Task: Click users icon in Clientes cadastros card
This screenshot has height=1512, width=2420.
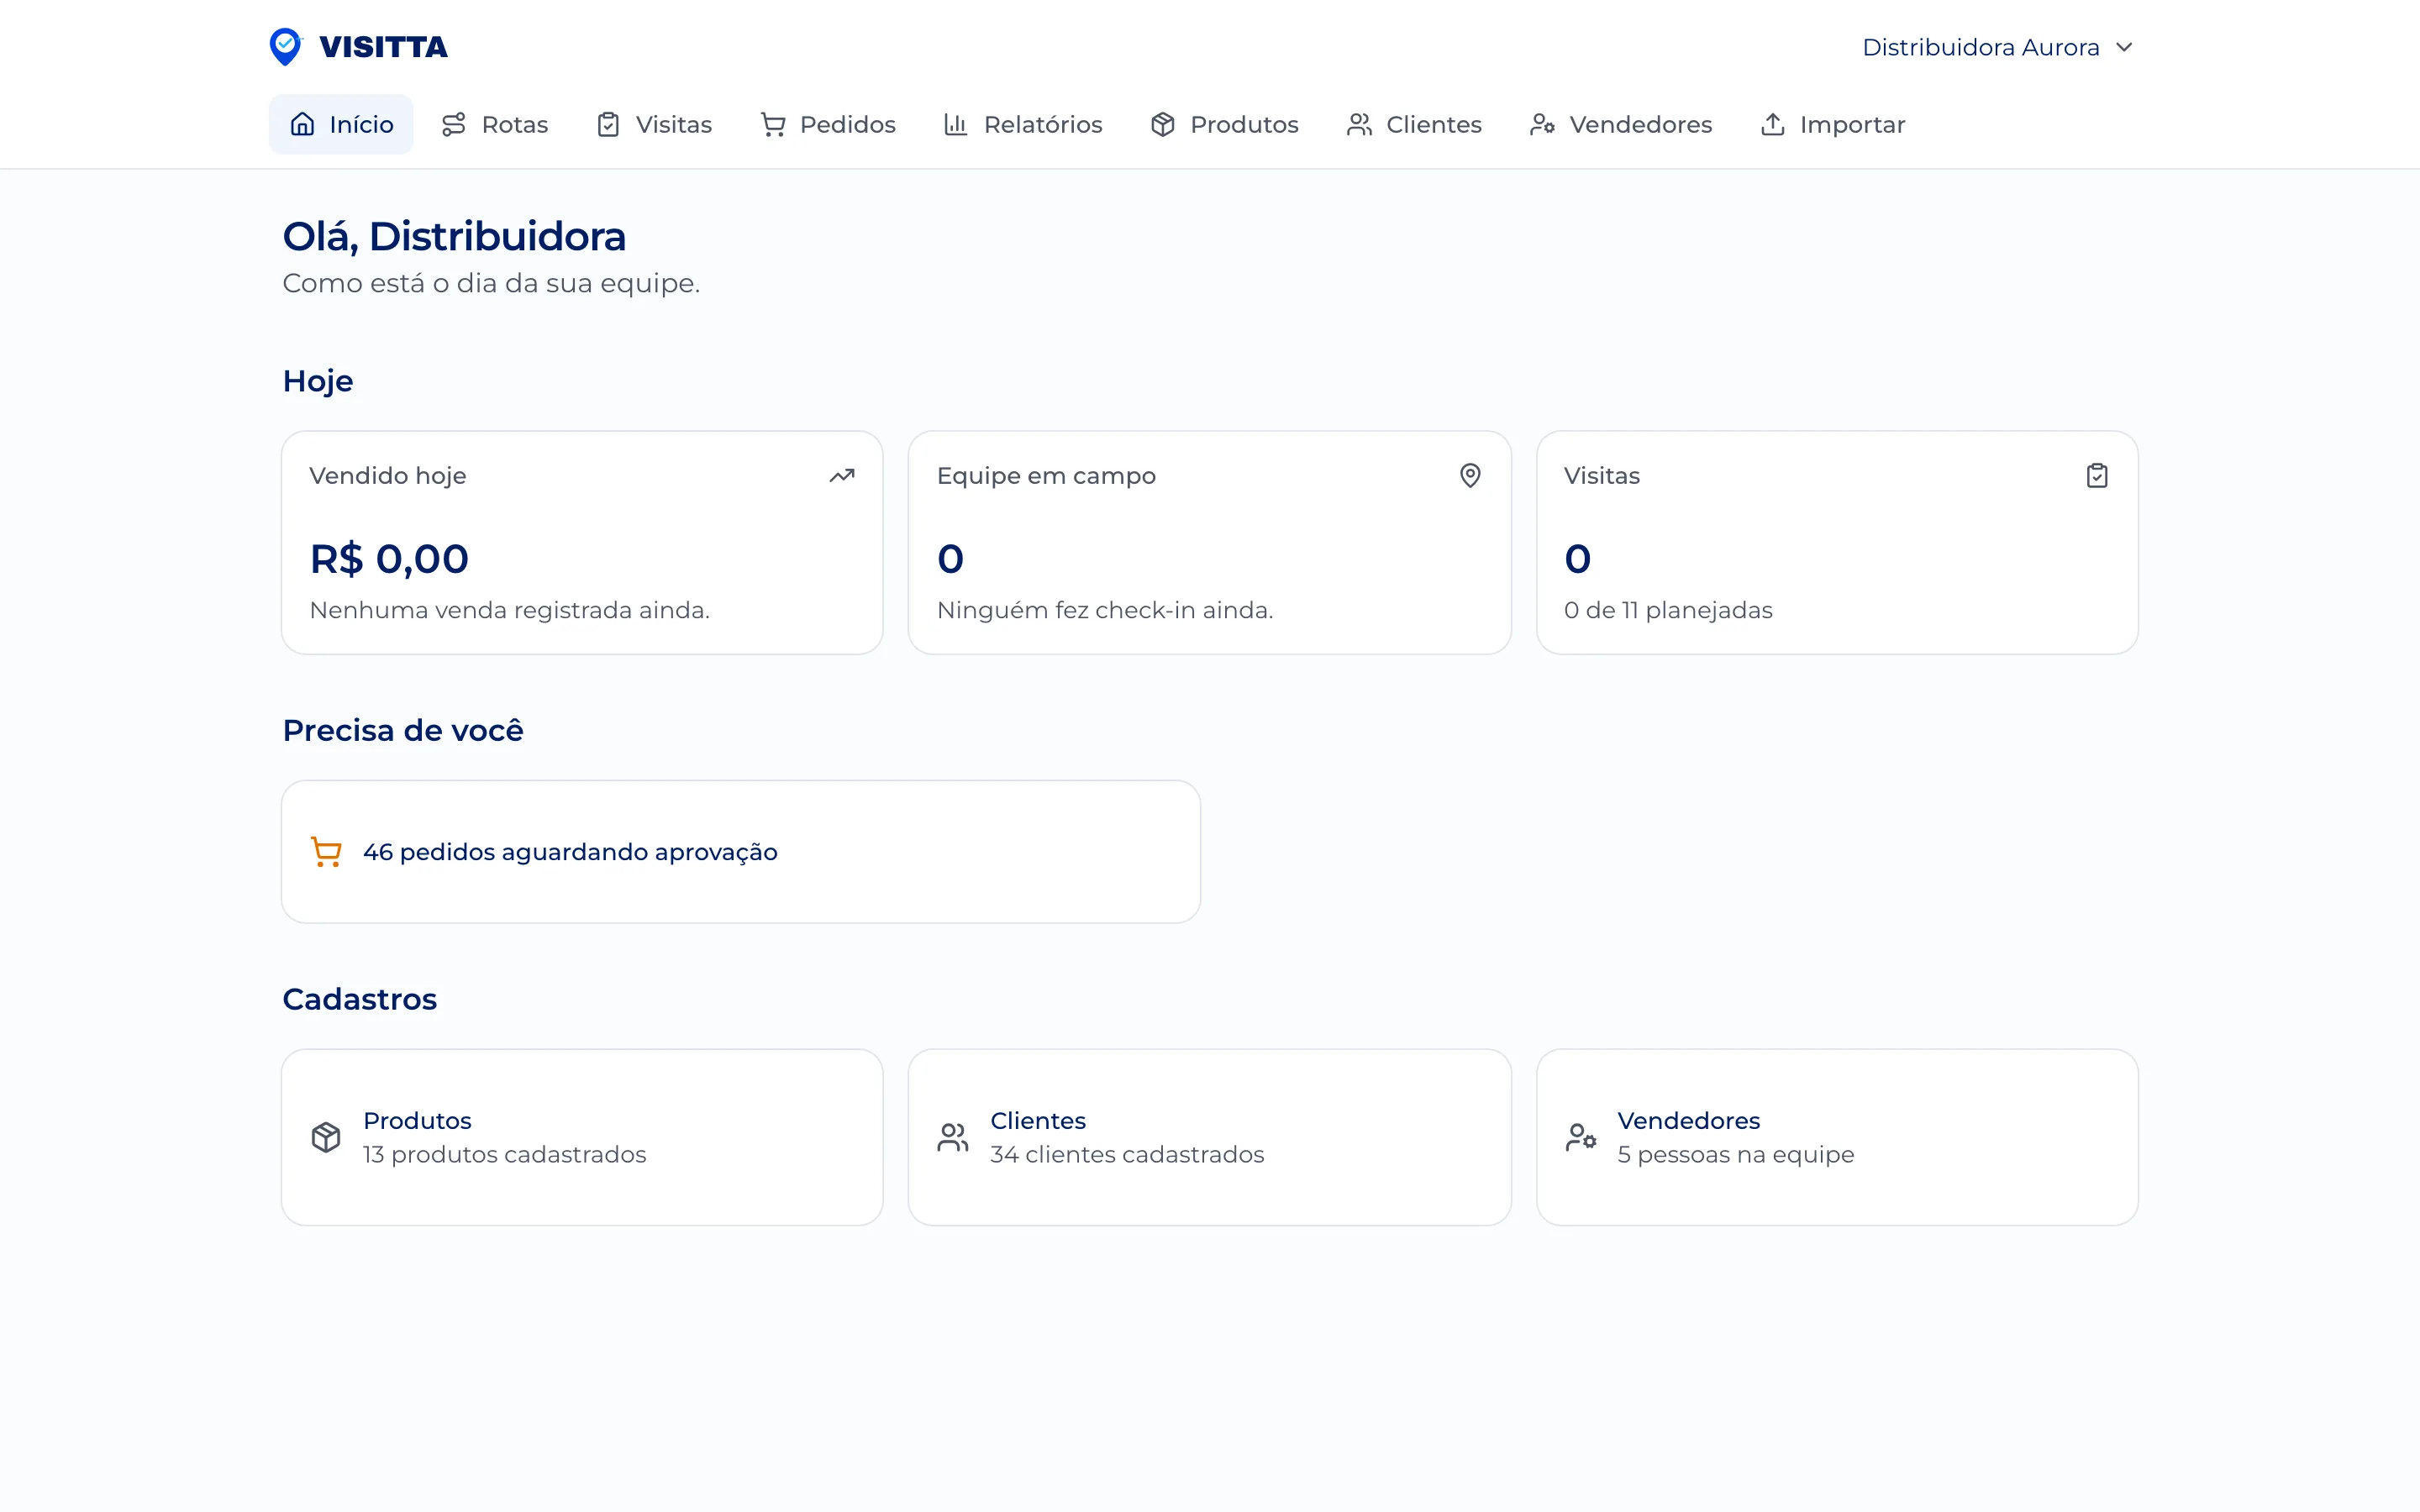Action: 953,1137
